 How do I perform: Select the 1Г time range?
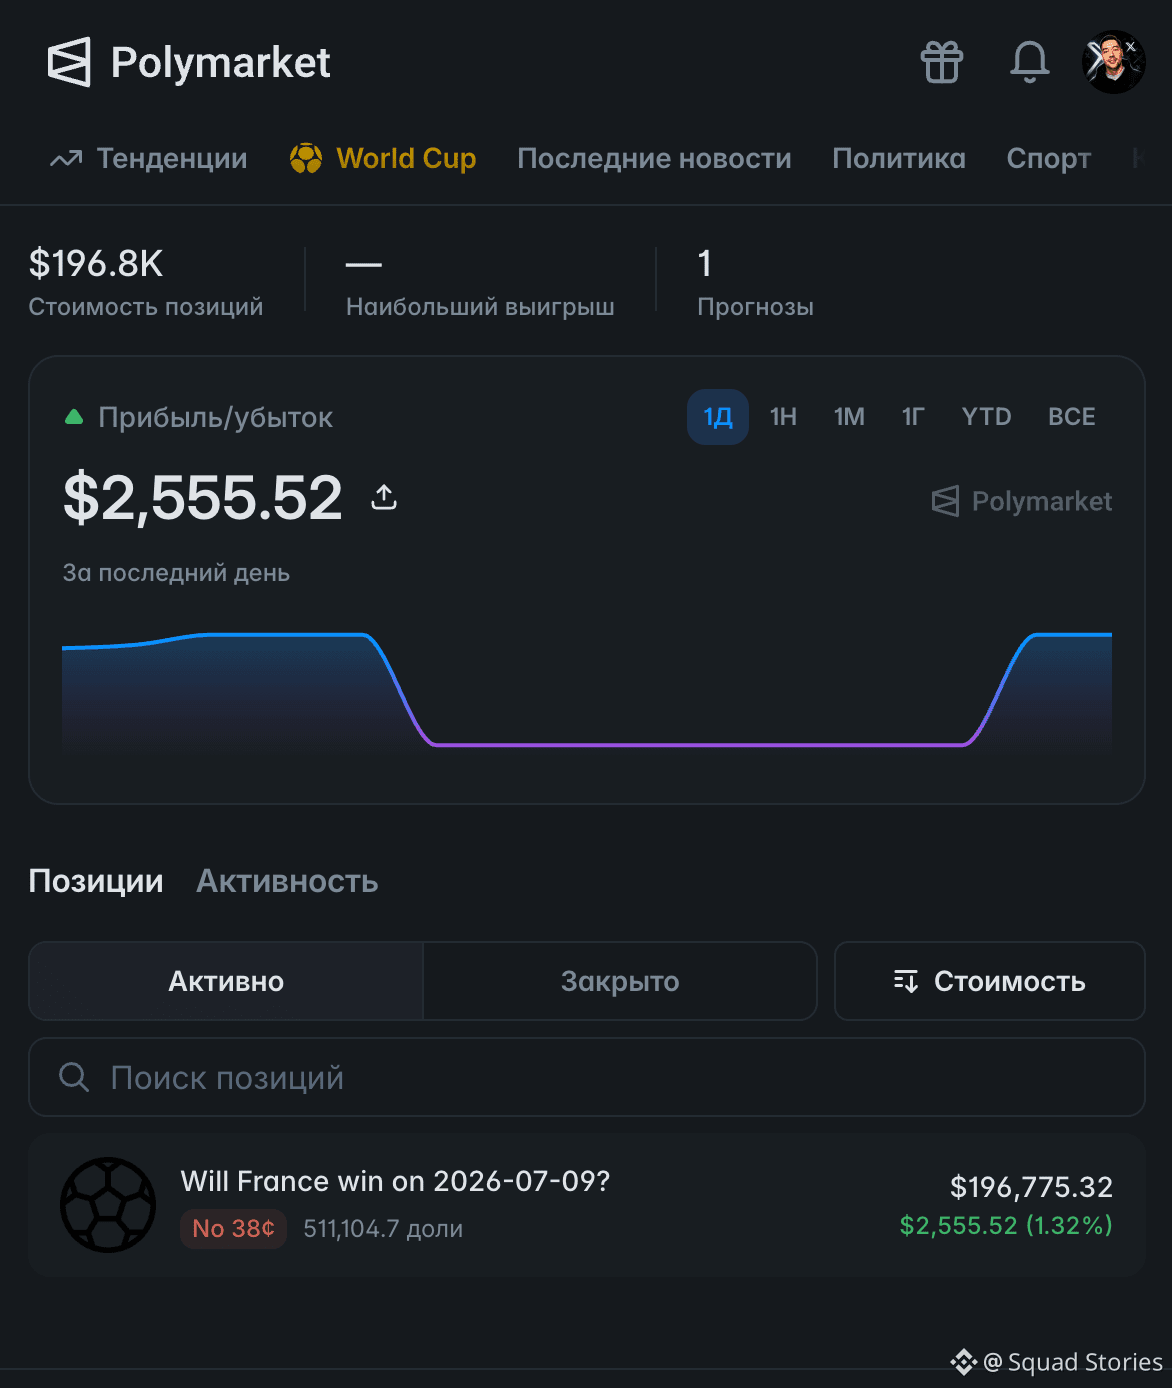click(x=913, y=417)
